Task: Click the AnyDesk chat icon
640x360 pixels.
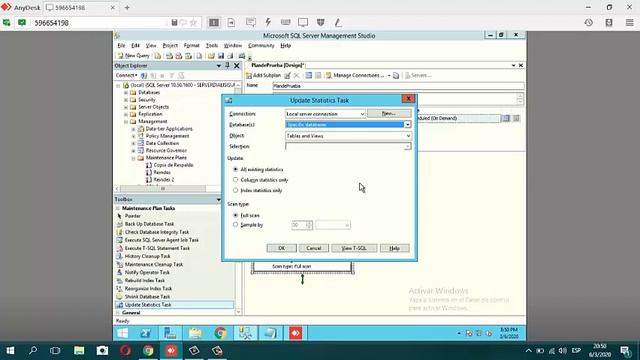Action: (x=251, y=22)
